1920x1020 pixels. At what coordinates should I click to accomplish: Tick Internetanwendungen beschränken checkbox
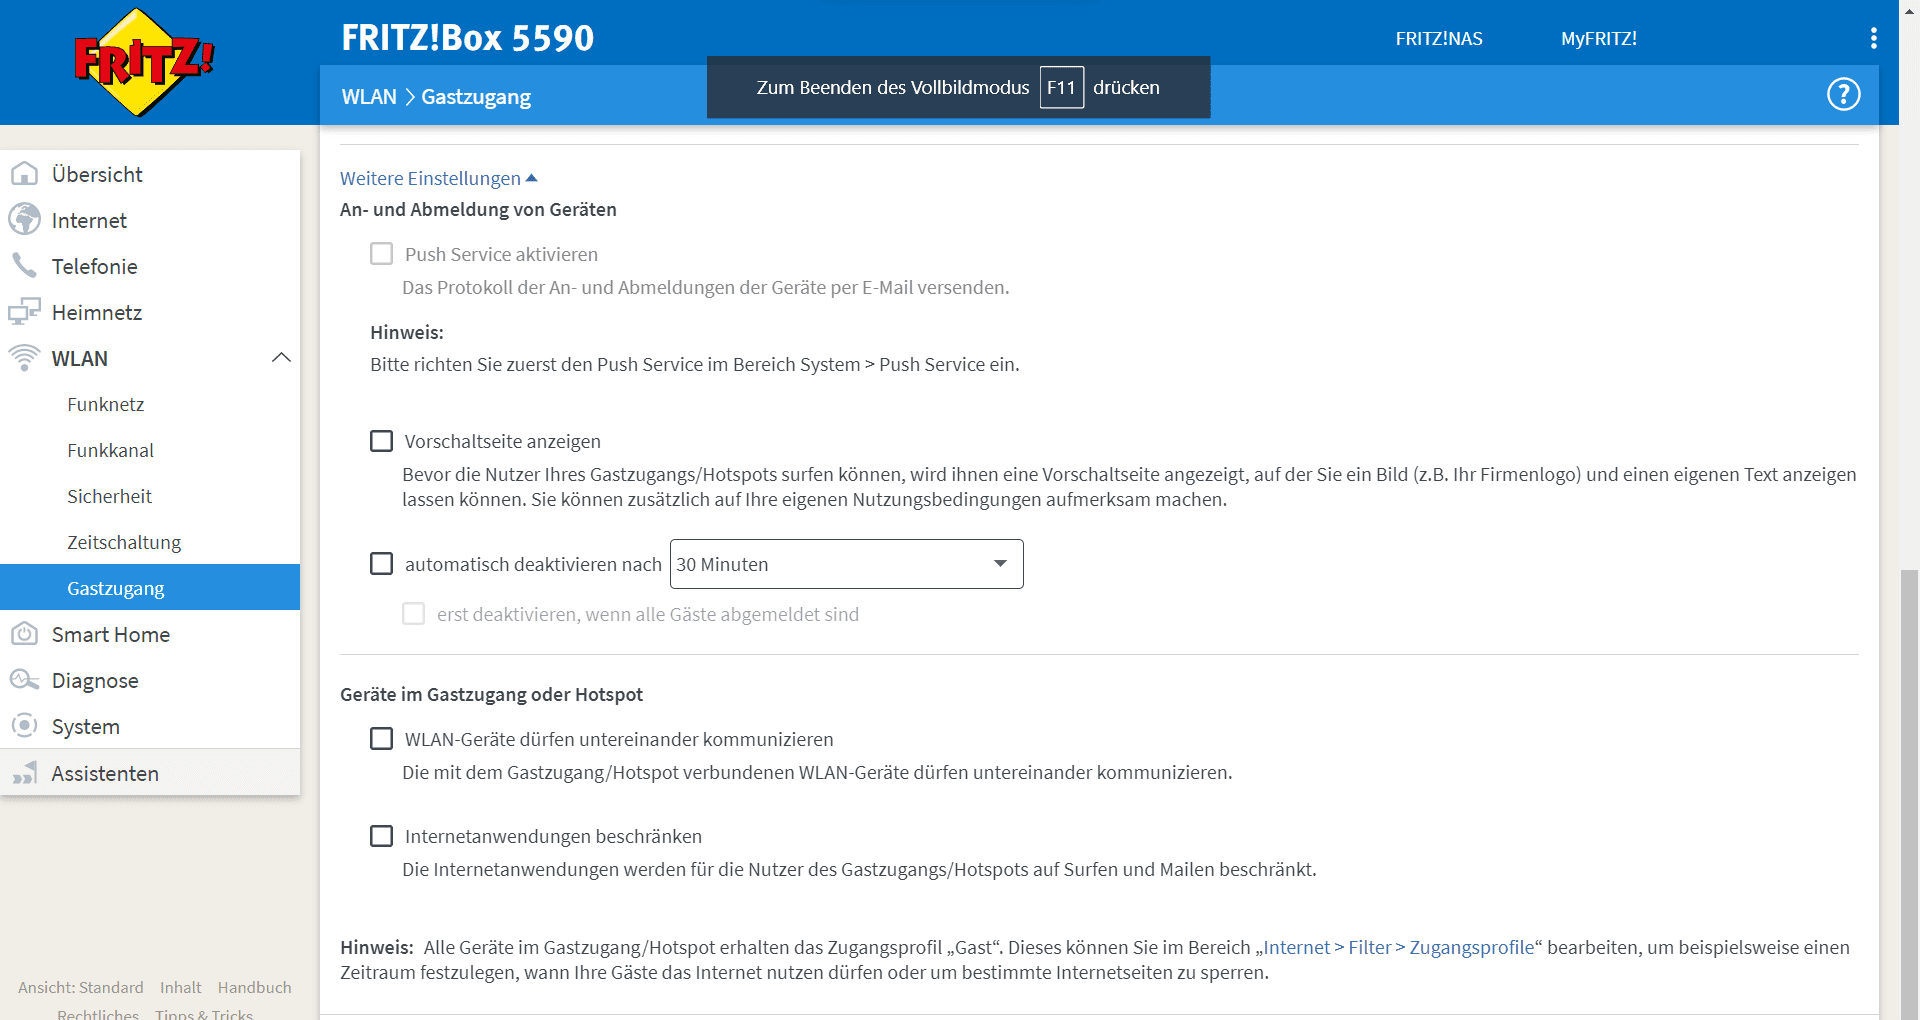(381, 836)
